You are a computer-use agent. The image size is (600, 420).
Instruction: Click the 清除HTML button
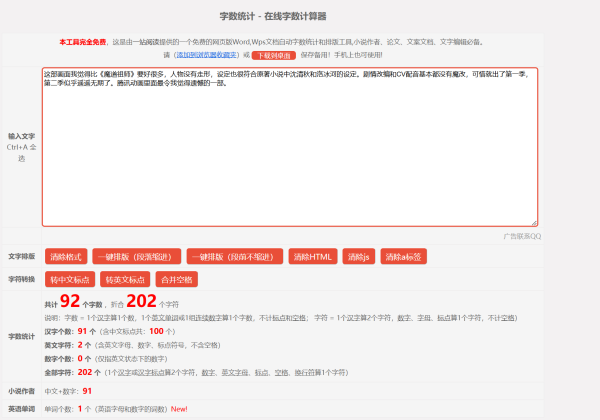(313, 256)
